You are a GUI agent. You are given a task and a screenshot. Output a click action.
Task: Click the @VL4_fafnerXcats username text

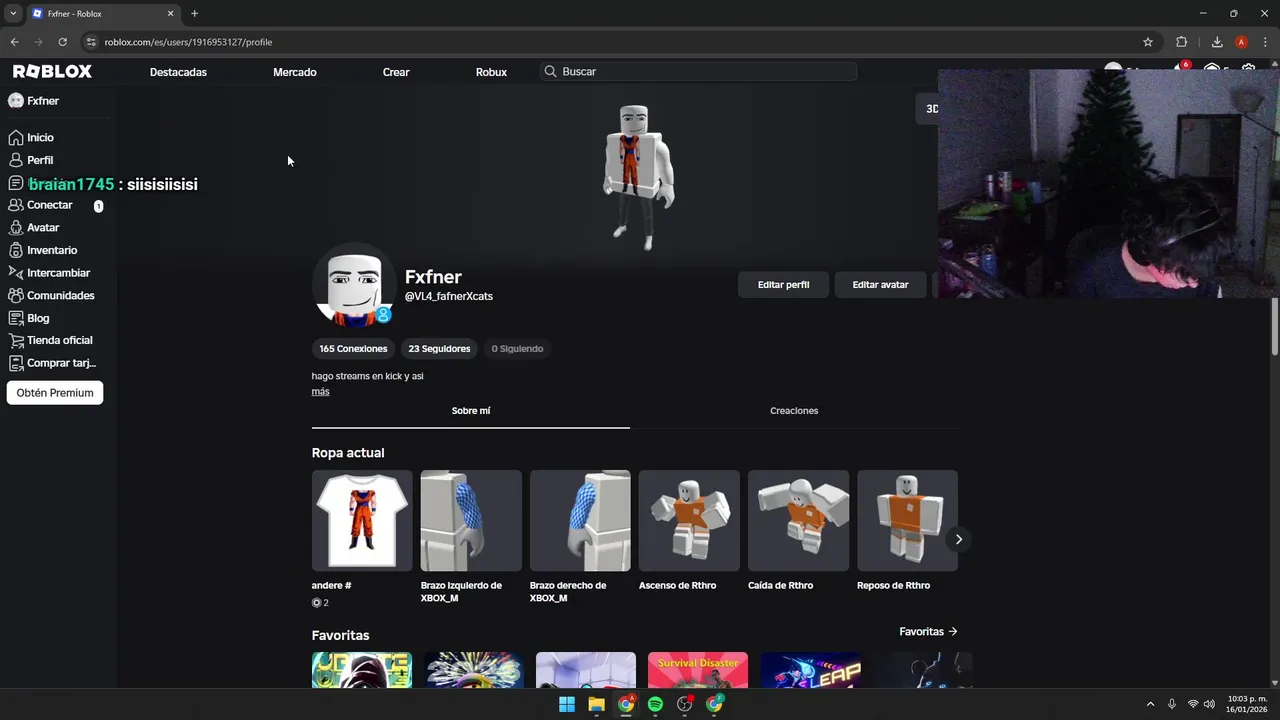(448, 296)
